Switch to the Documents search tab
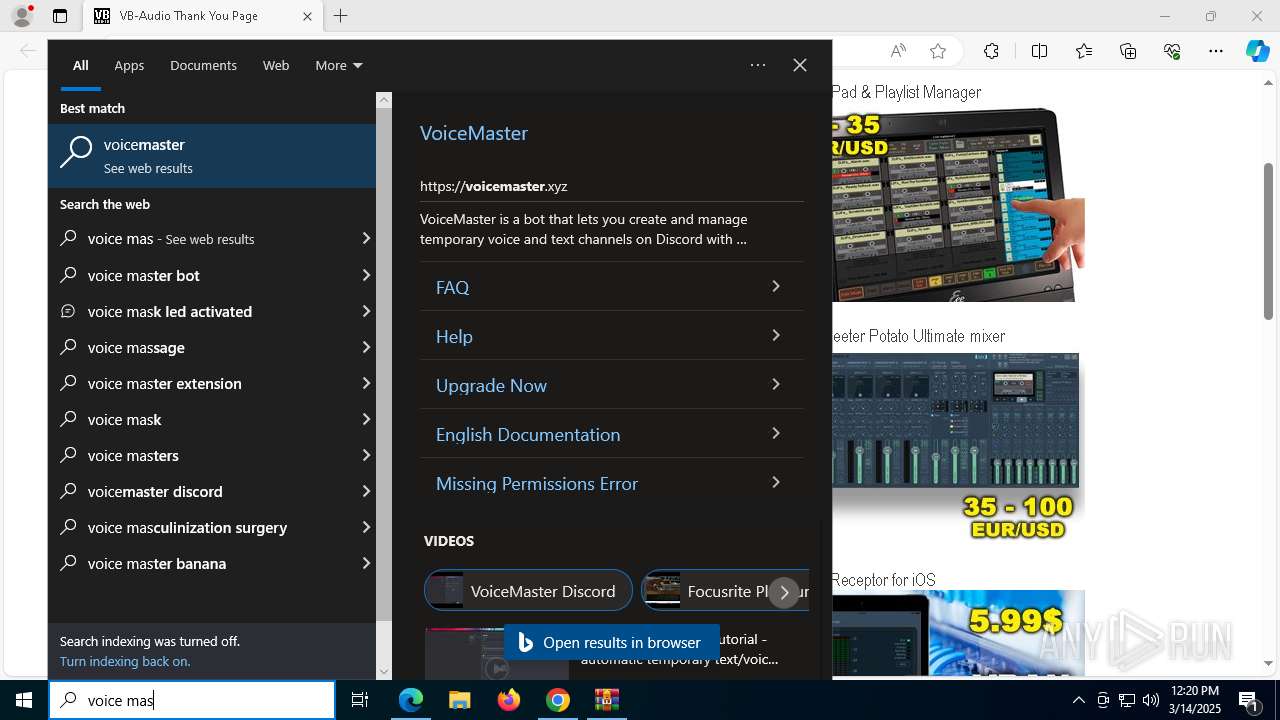Viewport: 1280px width, 720px height. click(203, 65)
